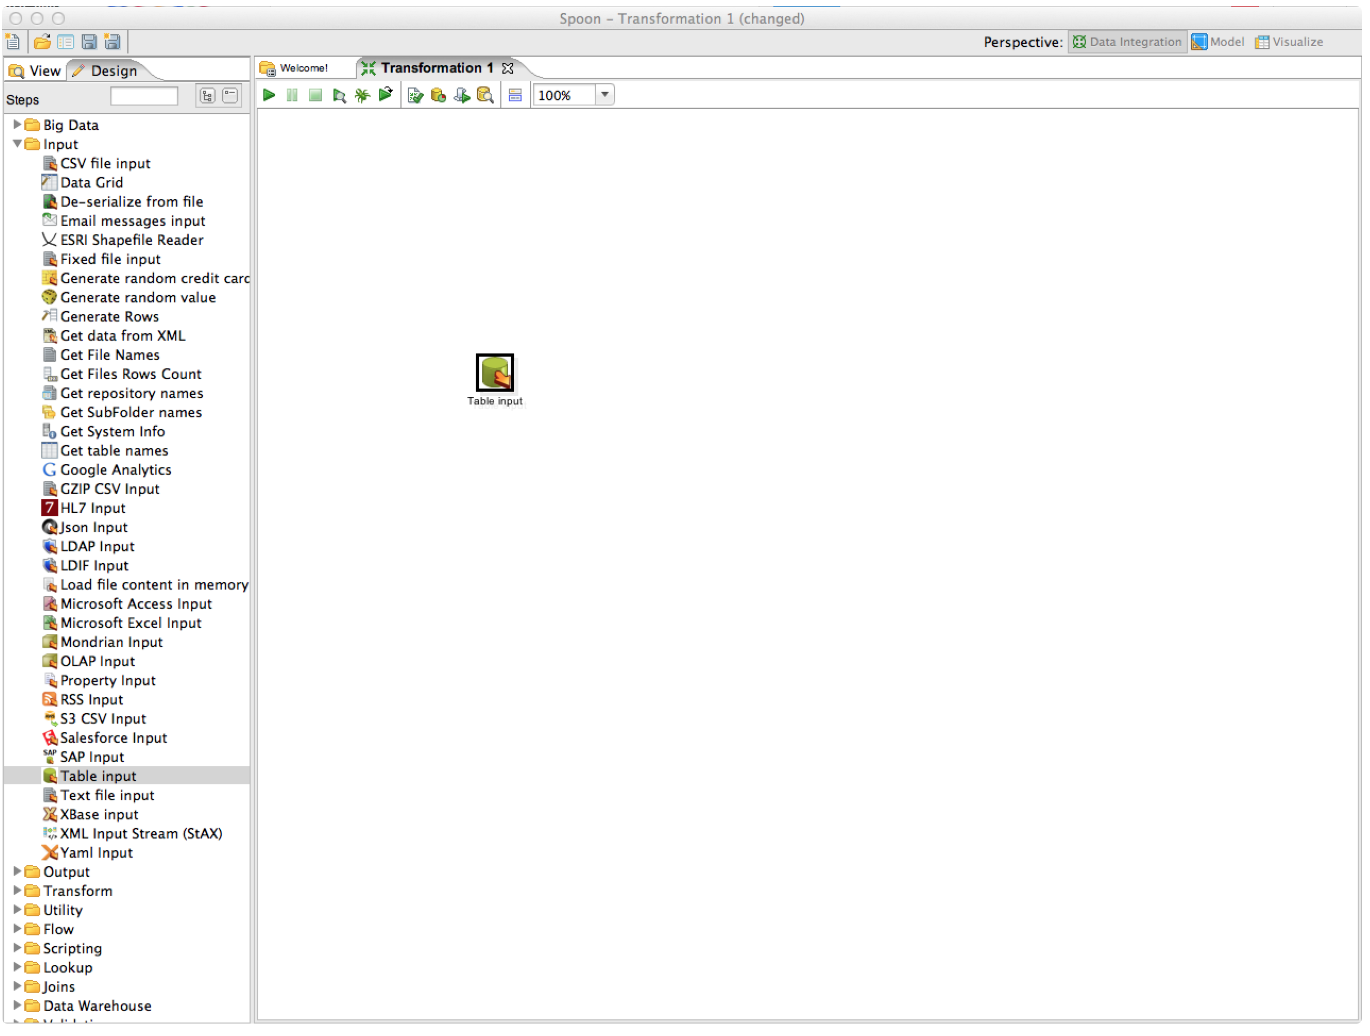Switch to Visualize perspective

pyautogui.click(x=1289, y=42)
